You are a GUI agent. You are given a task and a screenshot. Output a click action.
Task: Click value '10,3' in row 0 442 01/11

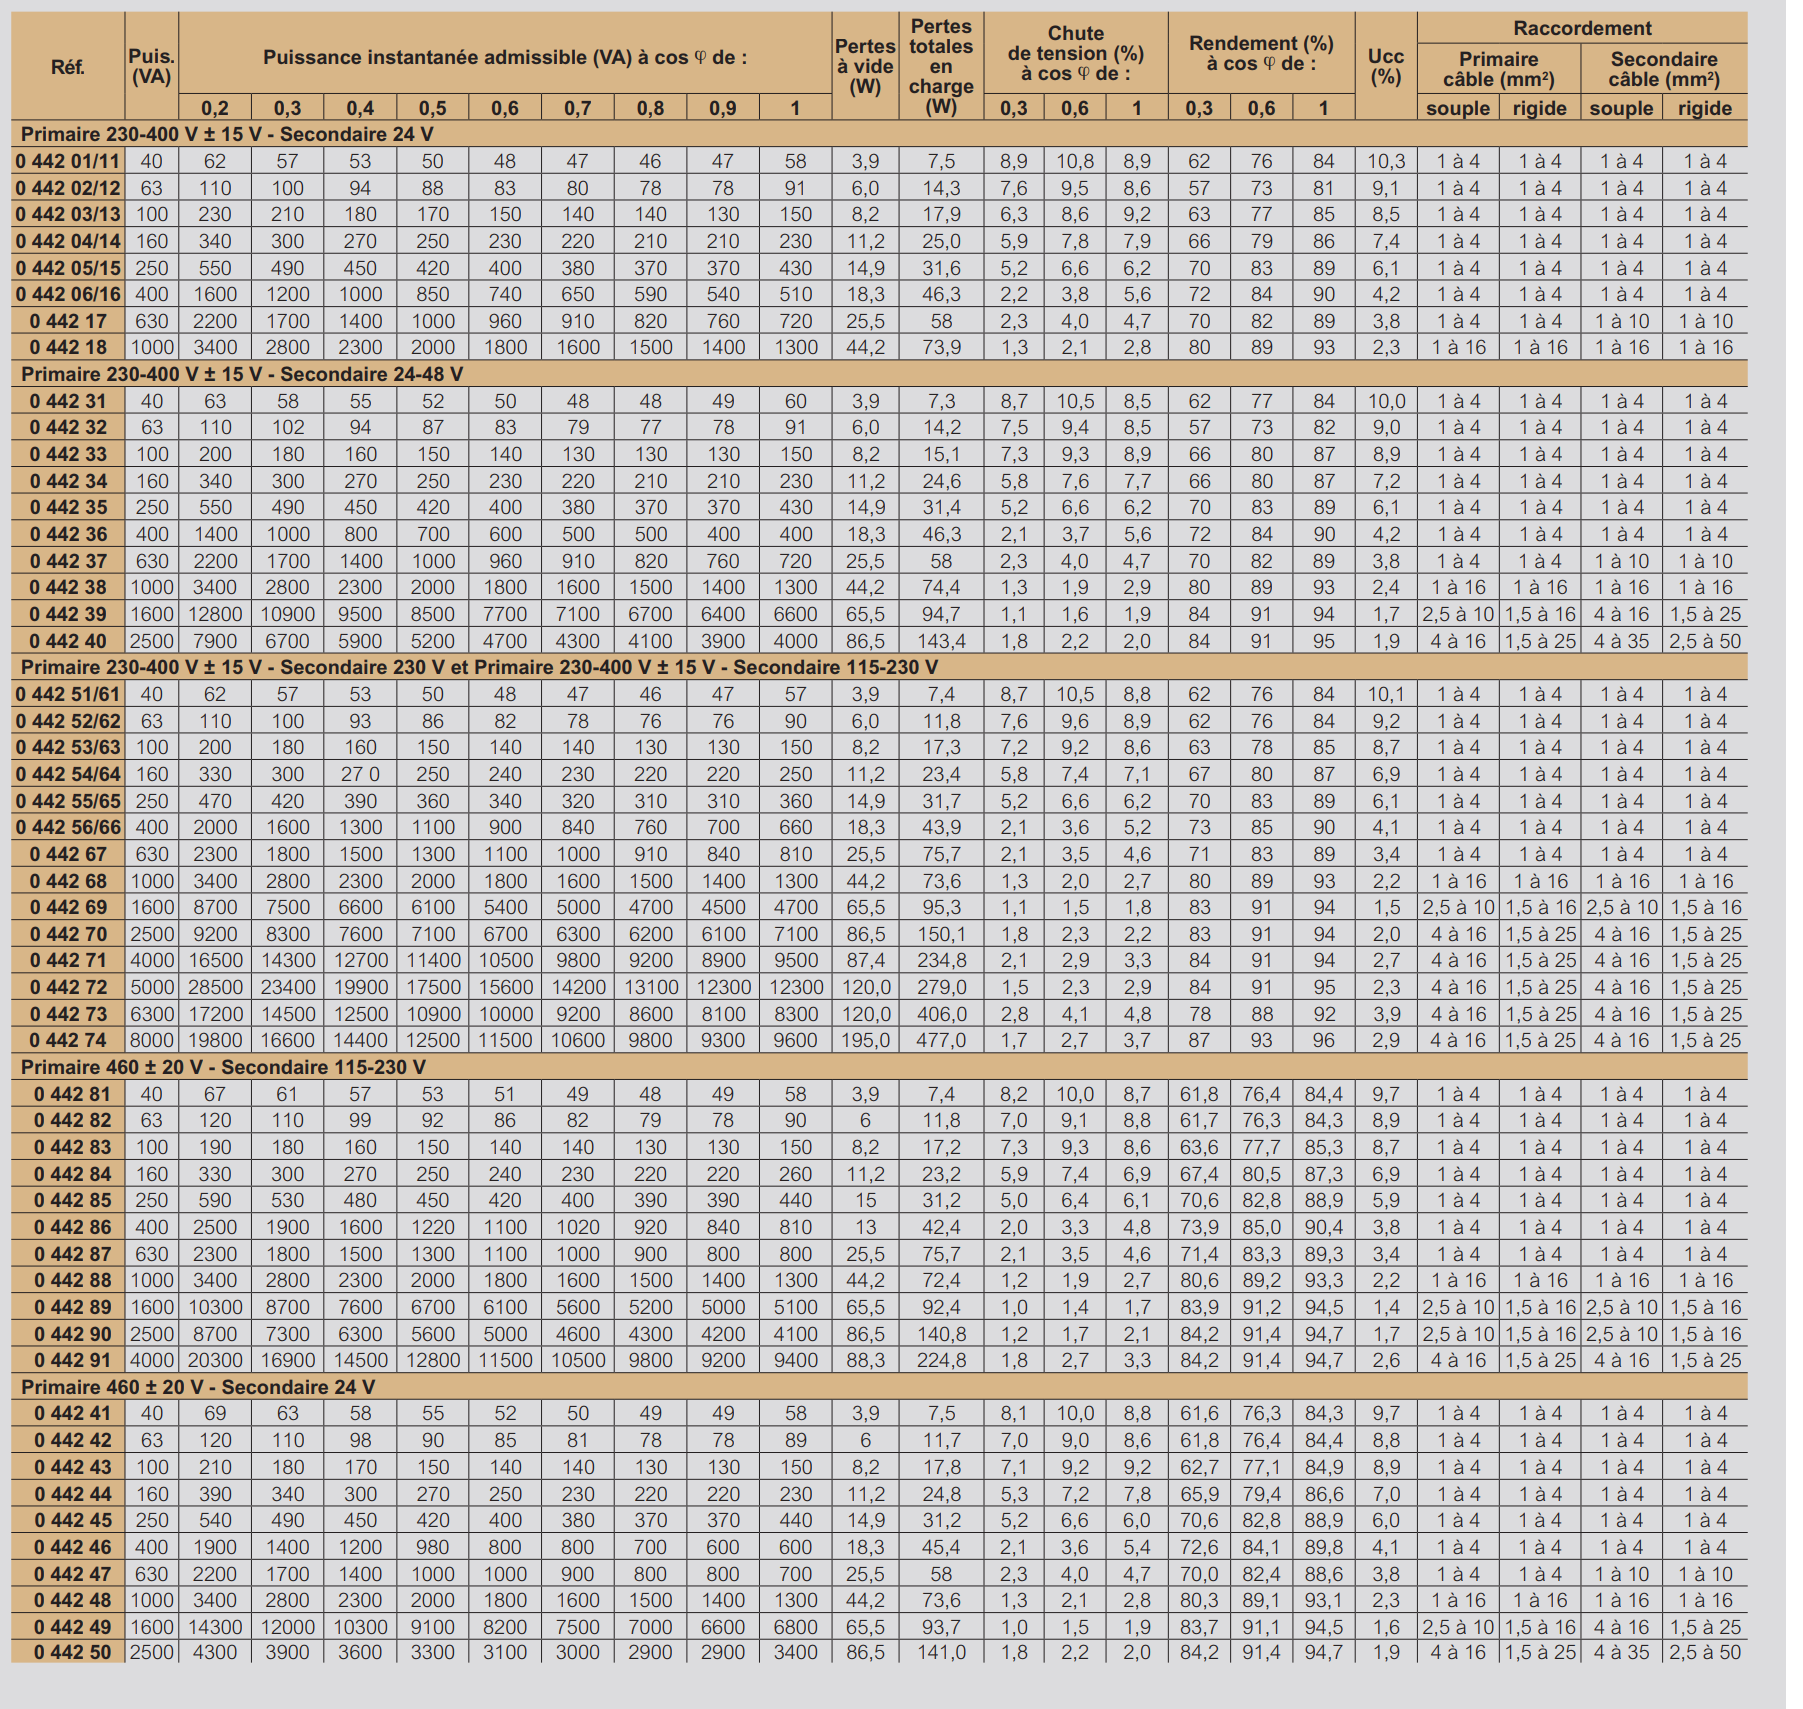1386,161
